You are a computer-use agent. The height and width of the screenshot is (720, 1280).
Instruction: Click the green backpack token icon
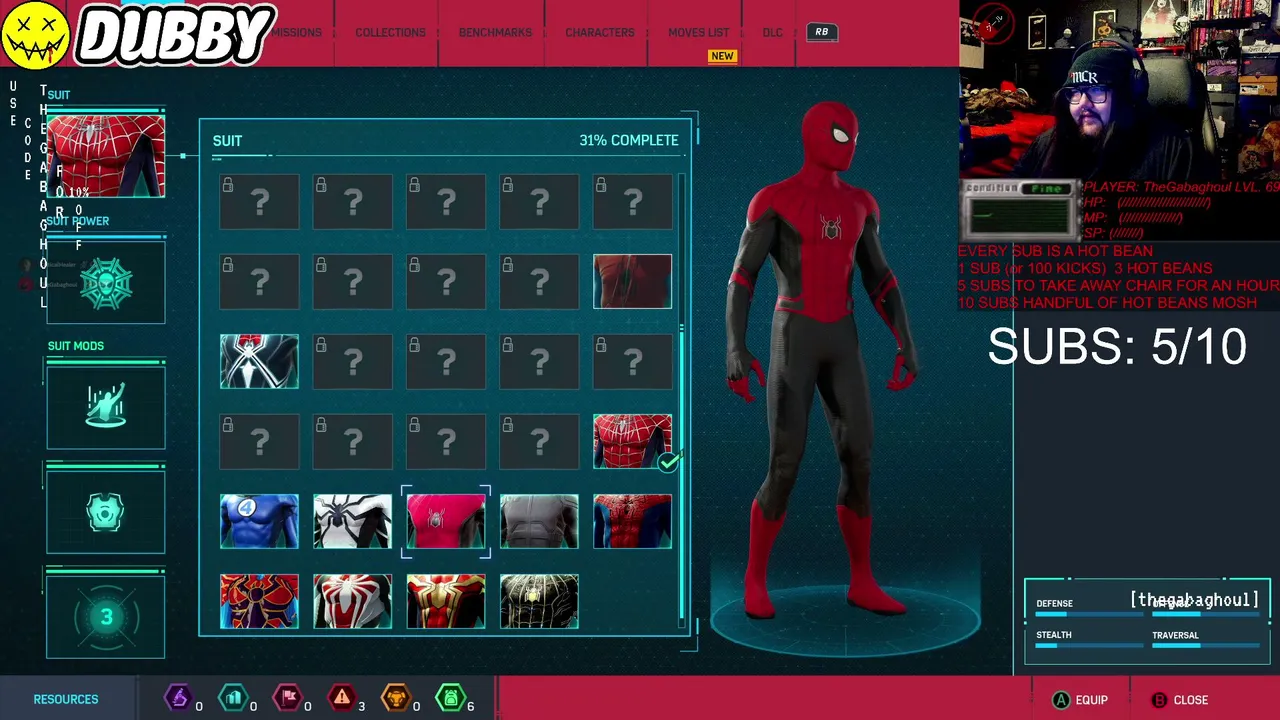450,697
